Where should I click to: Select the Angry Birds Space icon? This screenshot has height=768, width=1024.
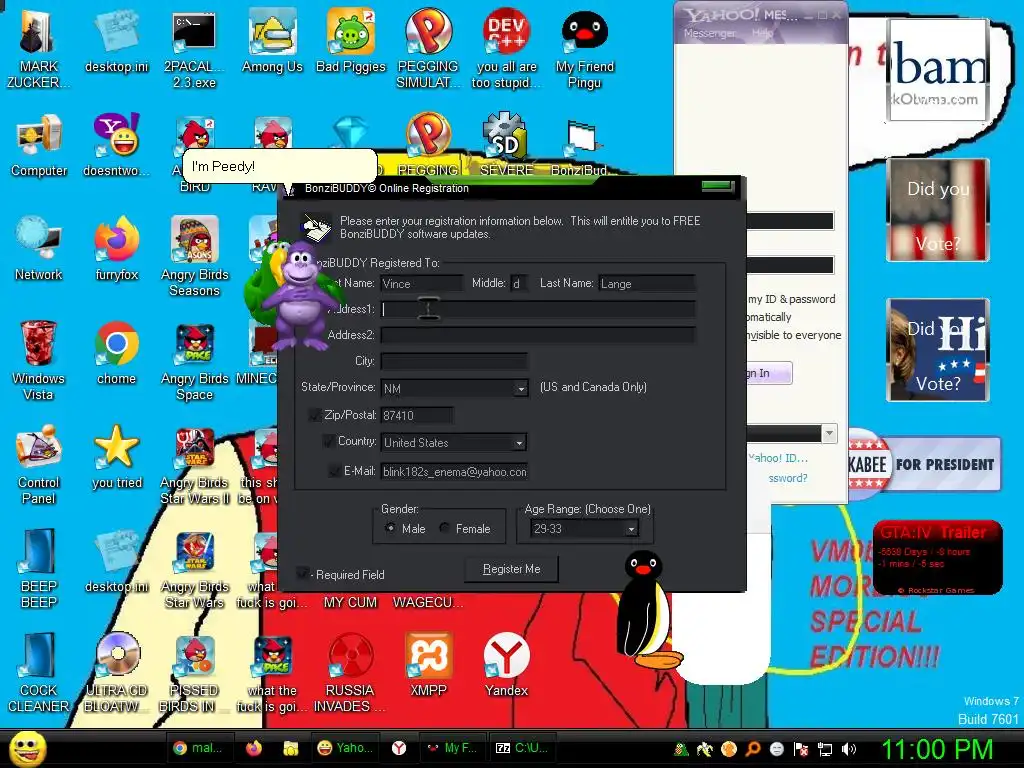(195, 360)
